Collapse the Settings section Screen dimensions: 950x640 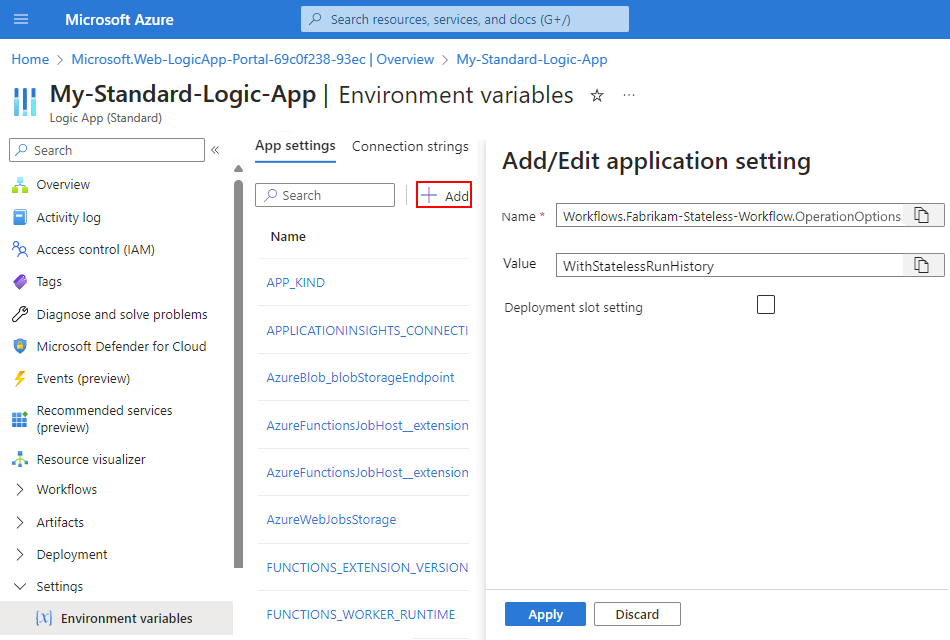62,586
